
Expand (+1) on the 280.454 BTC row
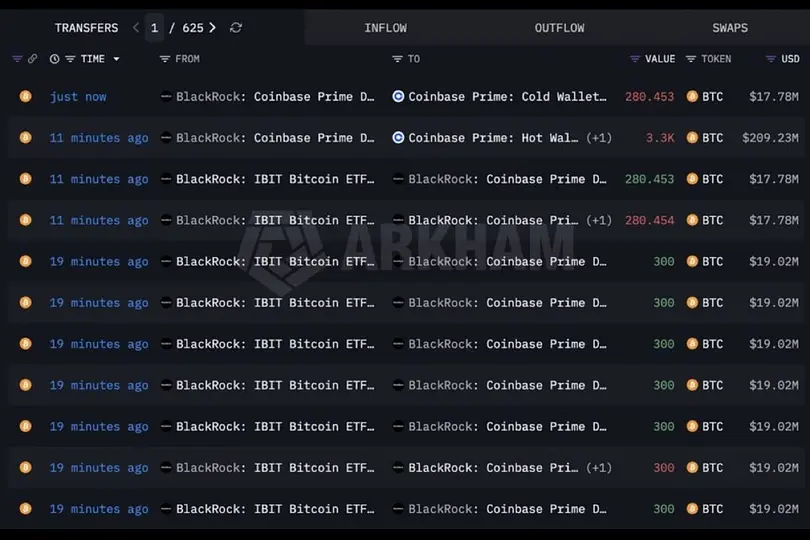click(x=599, y=221)
